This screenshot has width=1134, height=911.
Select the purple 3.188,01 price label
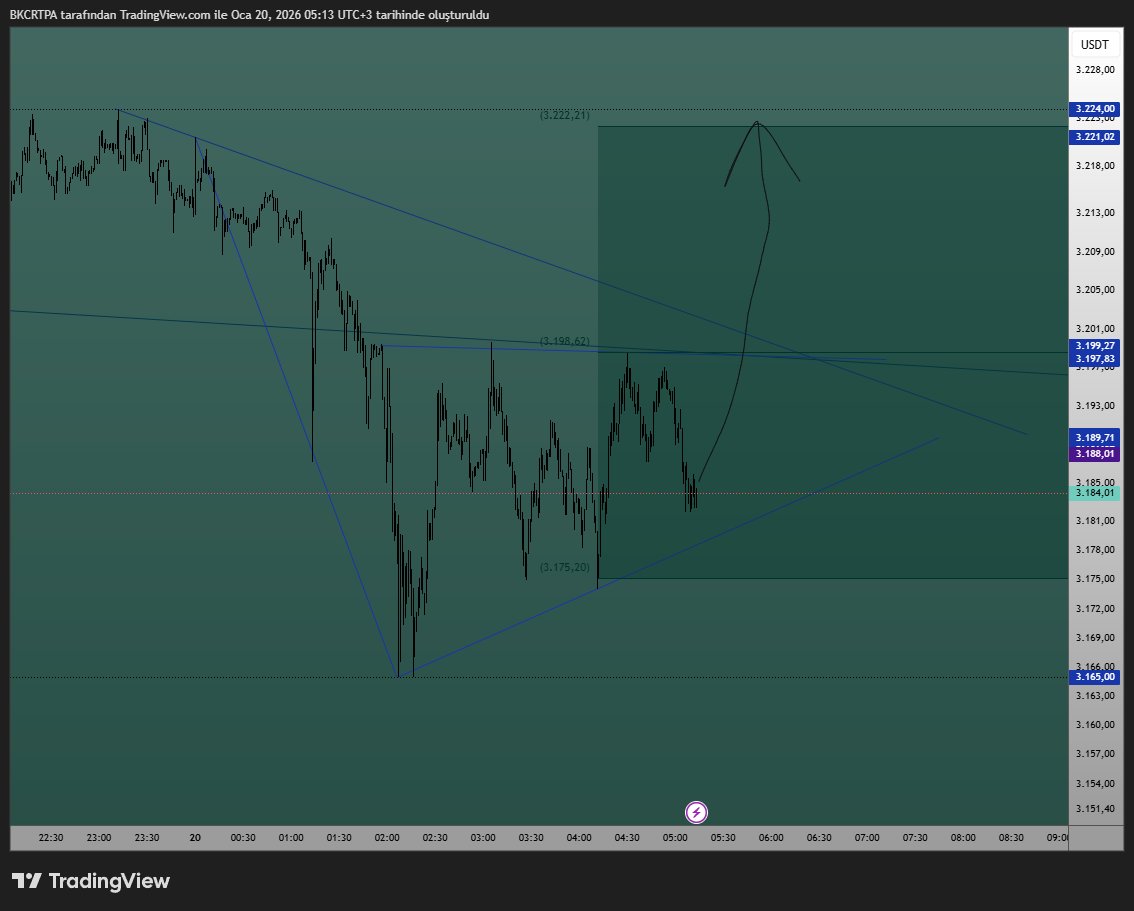(x=1094, y=453)
